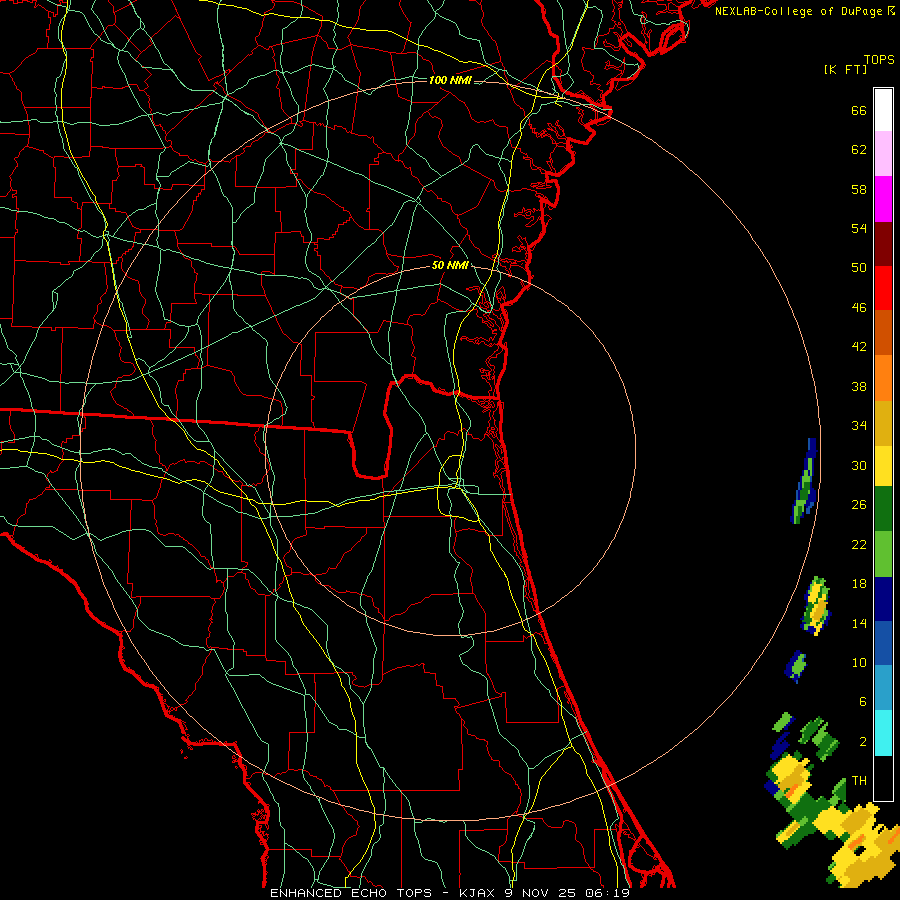Image resolution: width=900 pixels, height=900 pixels.
Task: Click the "KJAX" station identifier in caption
Action: click(x=479, y=893)
